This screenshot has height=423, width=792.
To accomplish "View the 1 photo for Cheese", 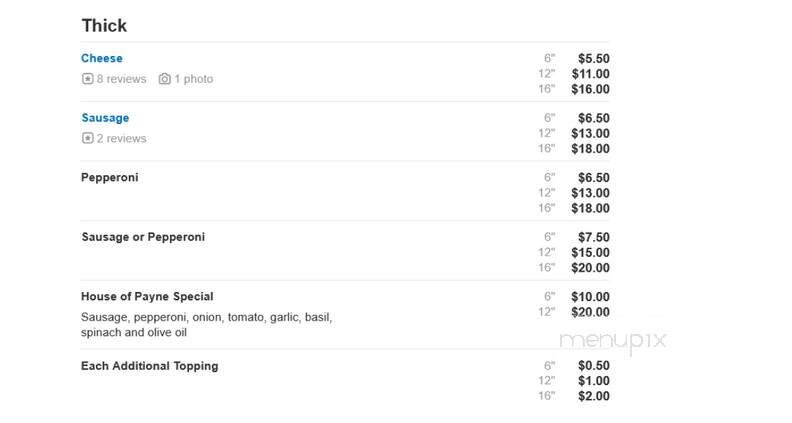I will 193,79.
